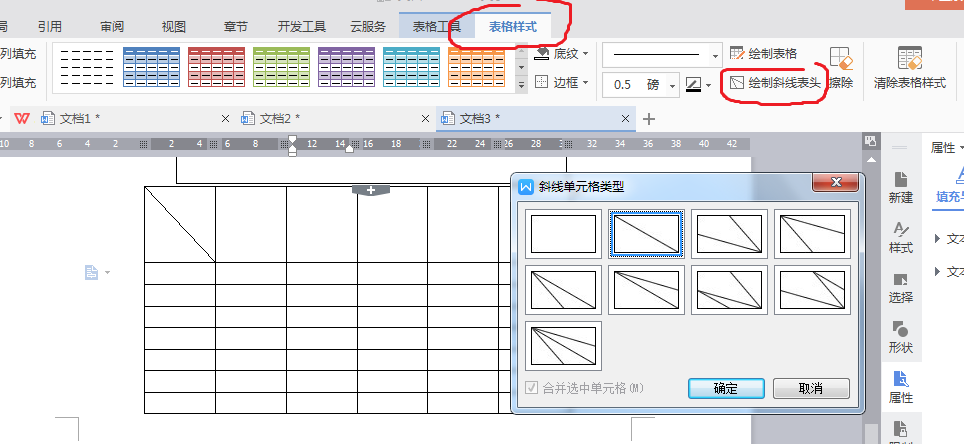Choose the teal table style thumbnail

click(x=411, y=67)
